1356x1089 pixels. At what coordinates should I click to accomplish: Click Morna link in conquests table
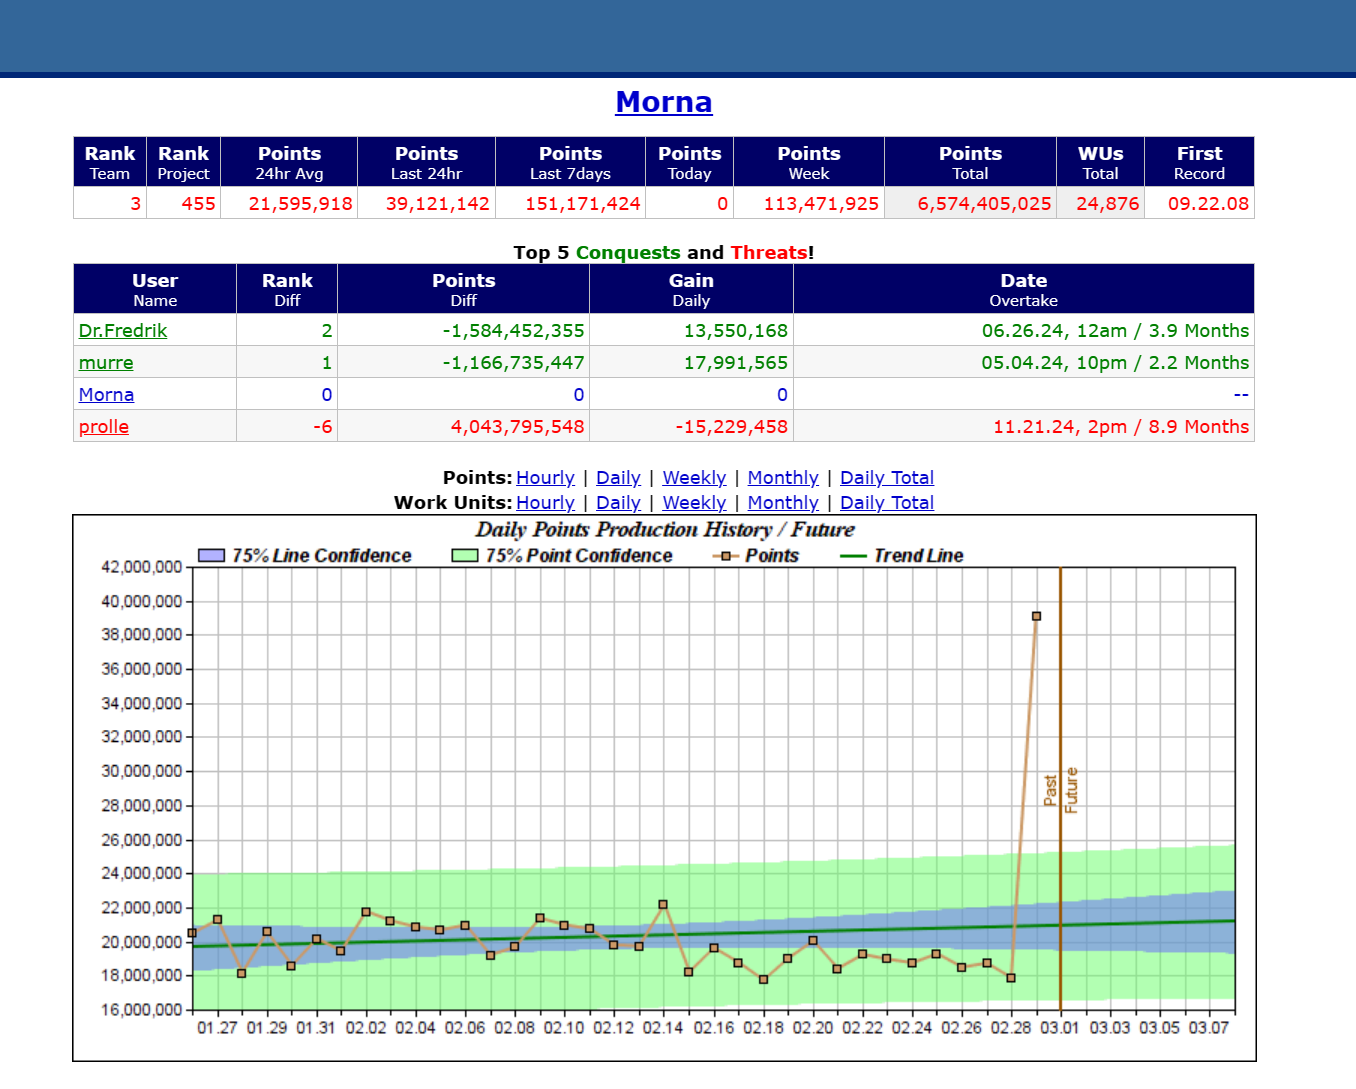click(x=106, y=394)
